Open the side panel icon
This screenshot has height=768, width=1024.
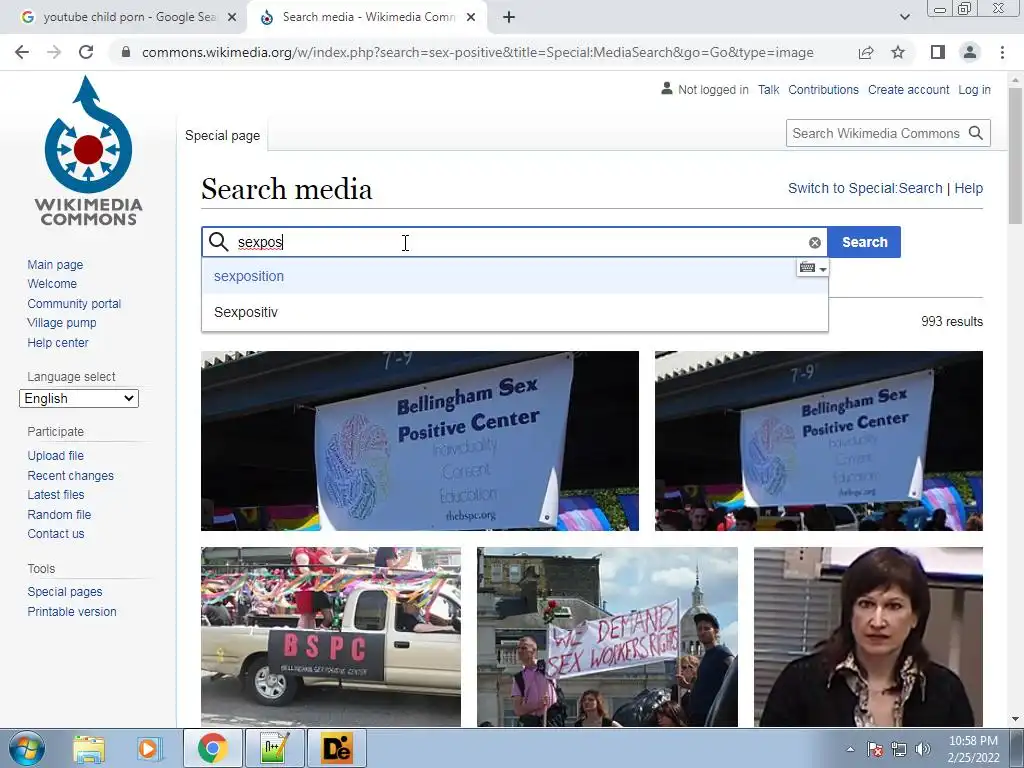point(938,52)
